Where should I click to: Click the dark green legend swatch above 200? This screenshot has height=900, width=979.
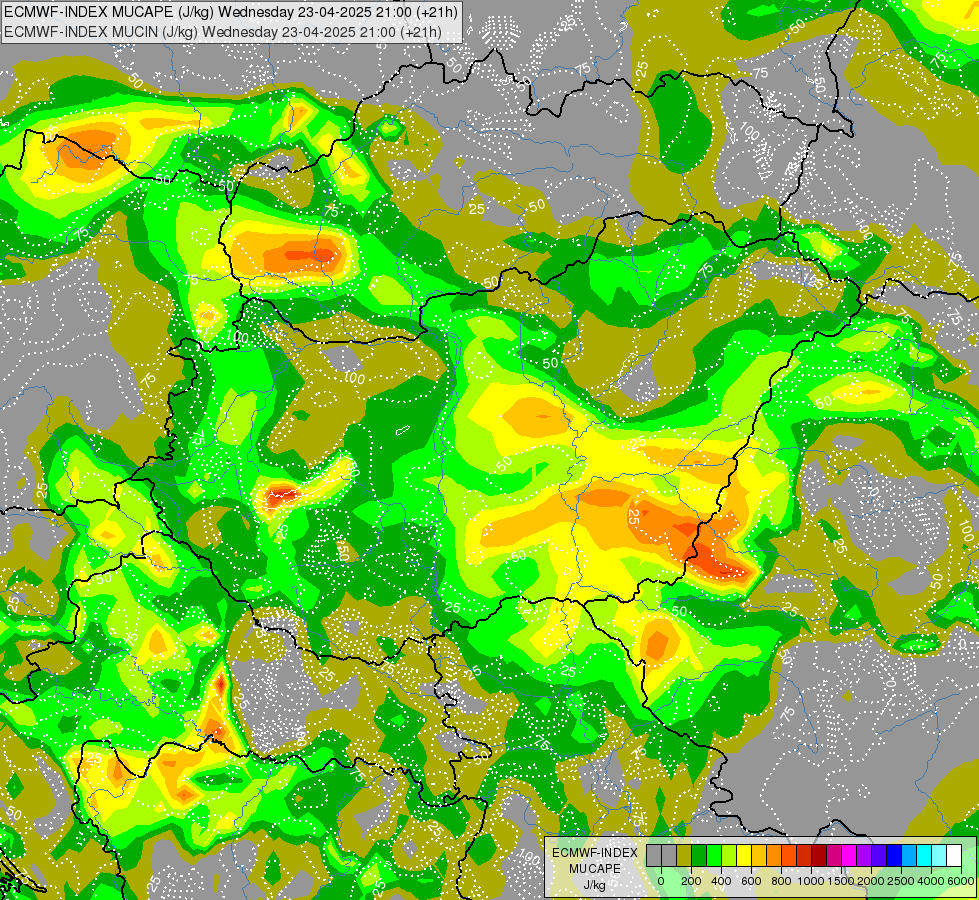click(699, 855)
